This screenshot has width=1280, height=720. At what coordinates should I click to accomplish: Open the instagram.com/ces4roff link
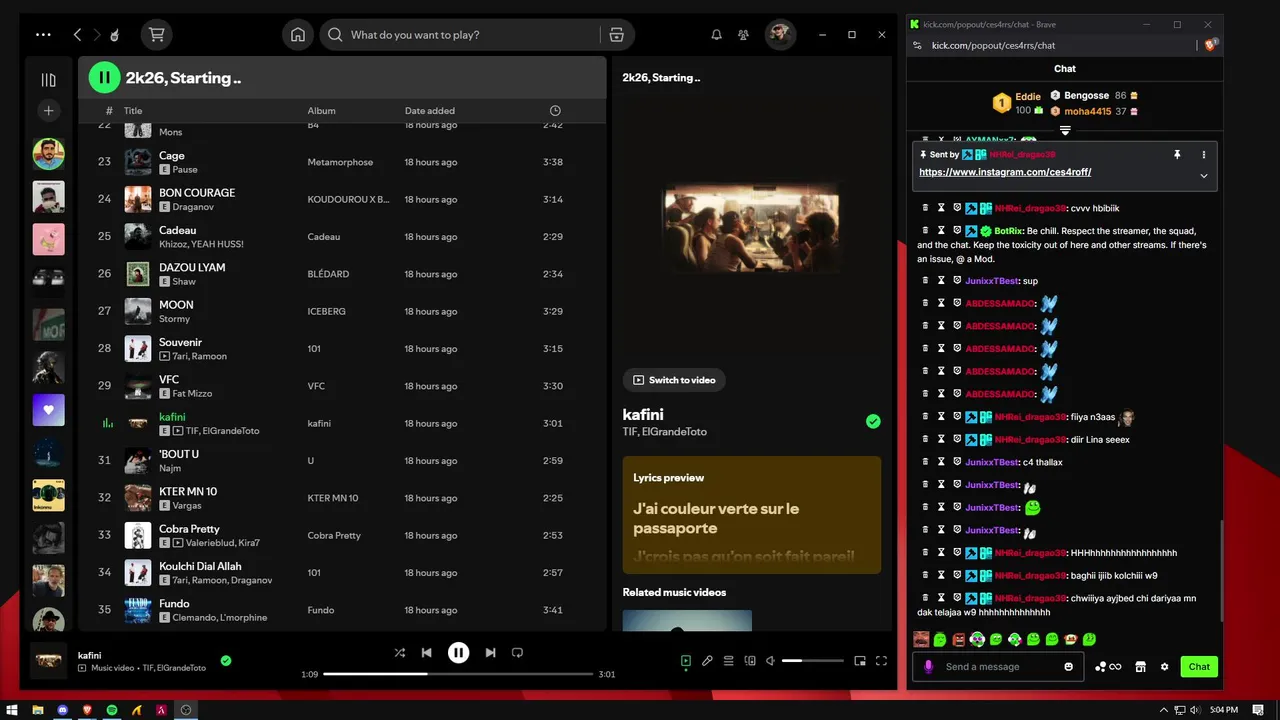coord(1005,172)
